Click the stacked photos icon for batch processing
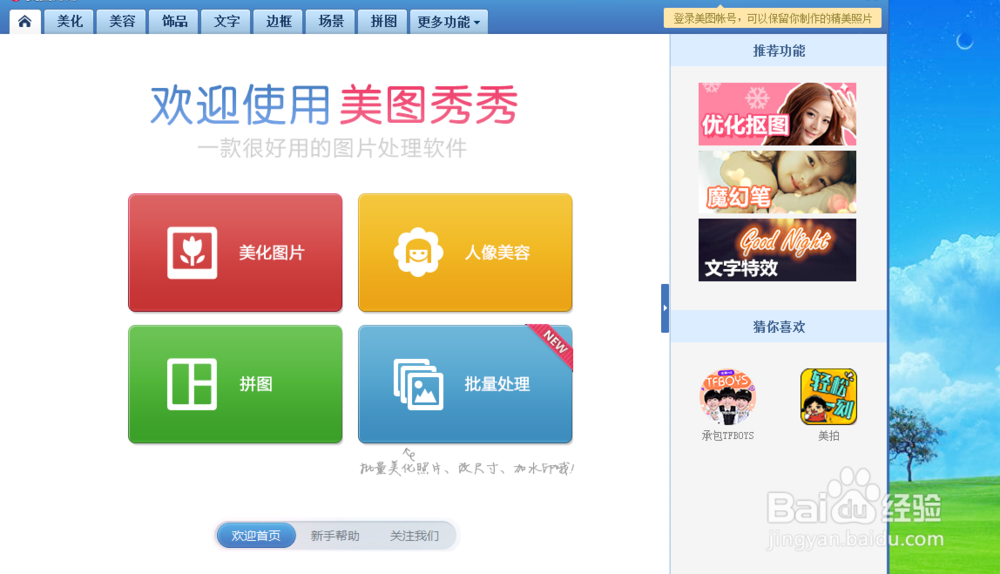Image resolution: width=1000 pixels, height=574 pixels. click(x=418, y=384)
